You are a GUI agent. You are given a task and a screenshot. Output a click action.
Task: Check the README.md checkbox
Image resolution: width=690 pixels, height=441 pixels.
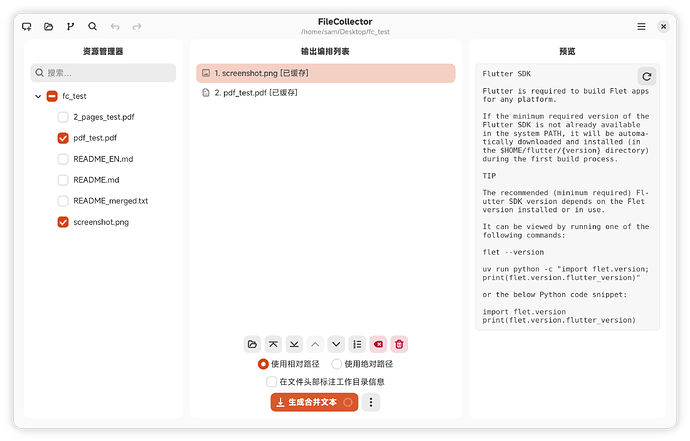[x=63, y=180]
